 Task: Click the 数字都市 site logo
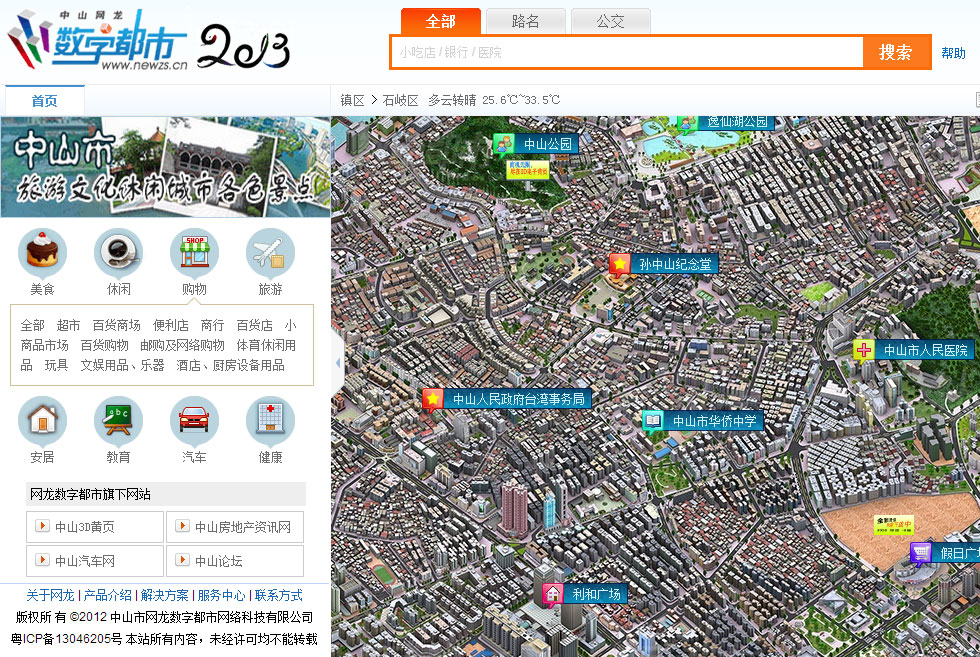tap(98, 40)
